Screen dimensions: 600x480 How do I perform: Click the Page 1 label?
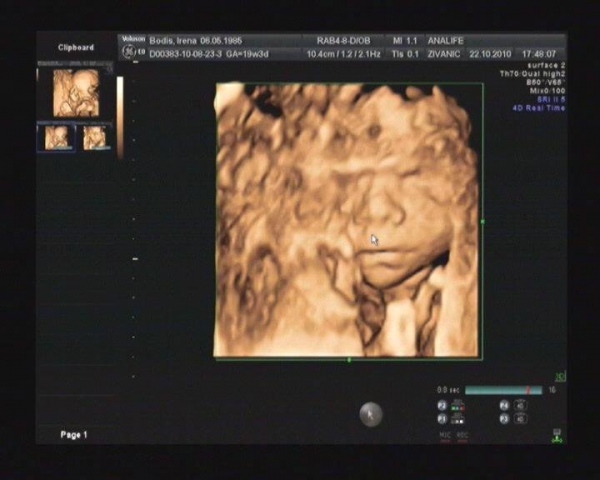[74, 435]
